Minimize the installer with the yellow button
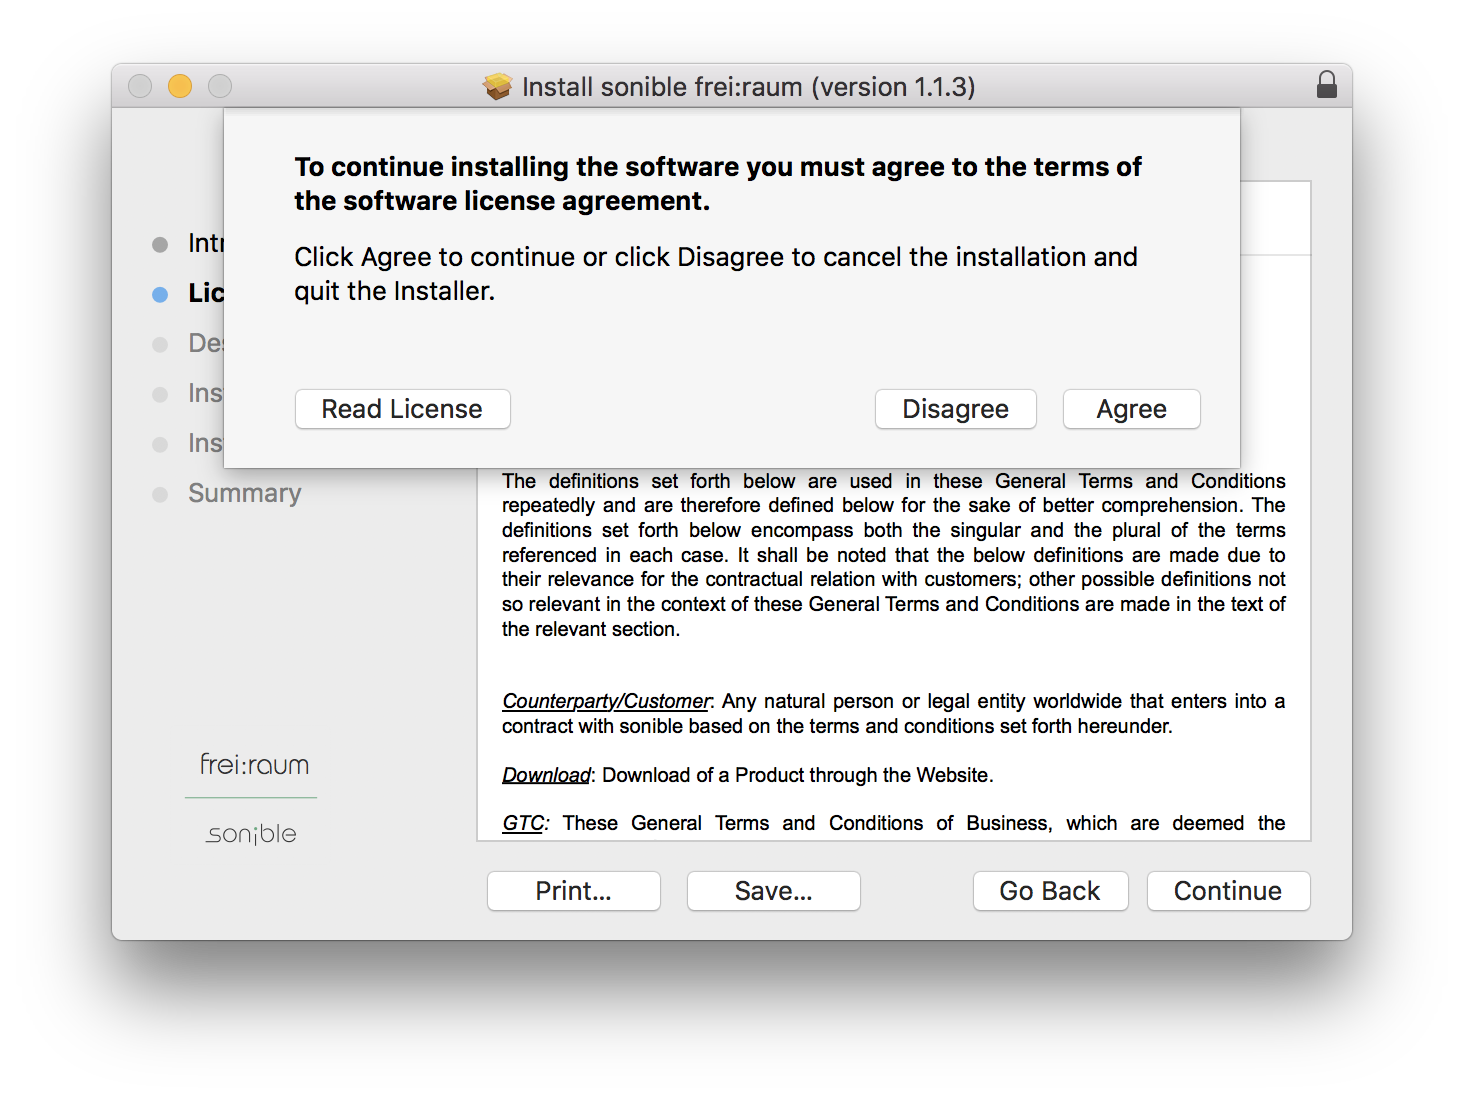The image size is (1464, 1100). point(180,86)
